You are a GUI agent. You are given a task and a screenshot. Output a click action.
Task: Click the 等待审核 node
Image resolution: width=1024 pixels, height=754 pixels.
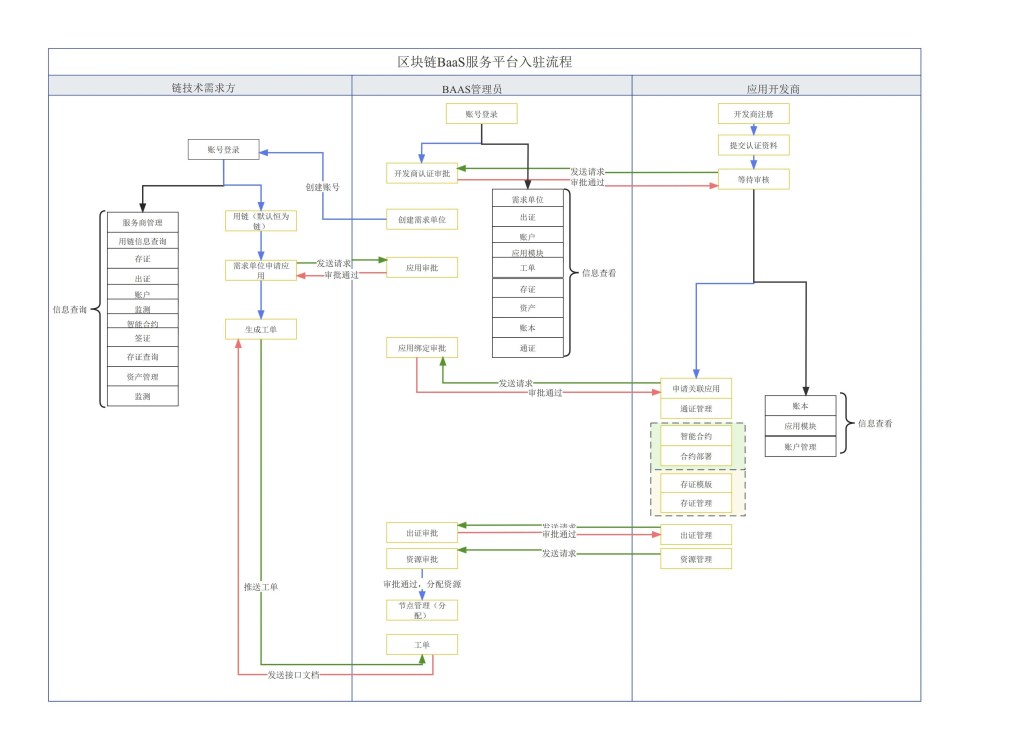point(753,179)
